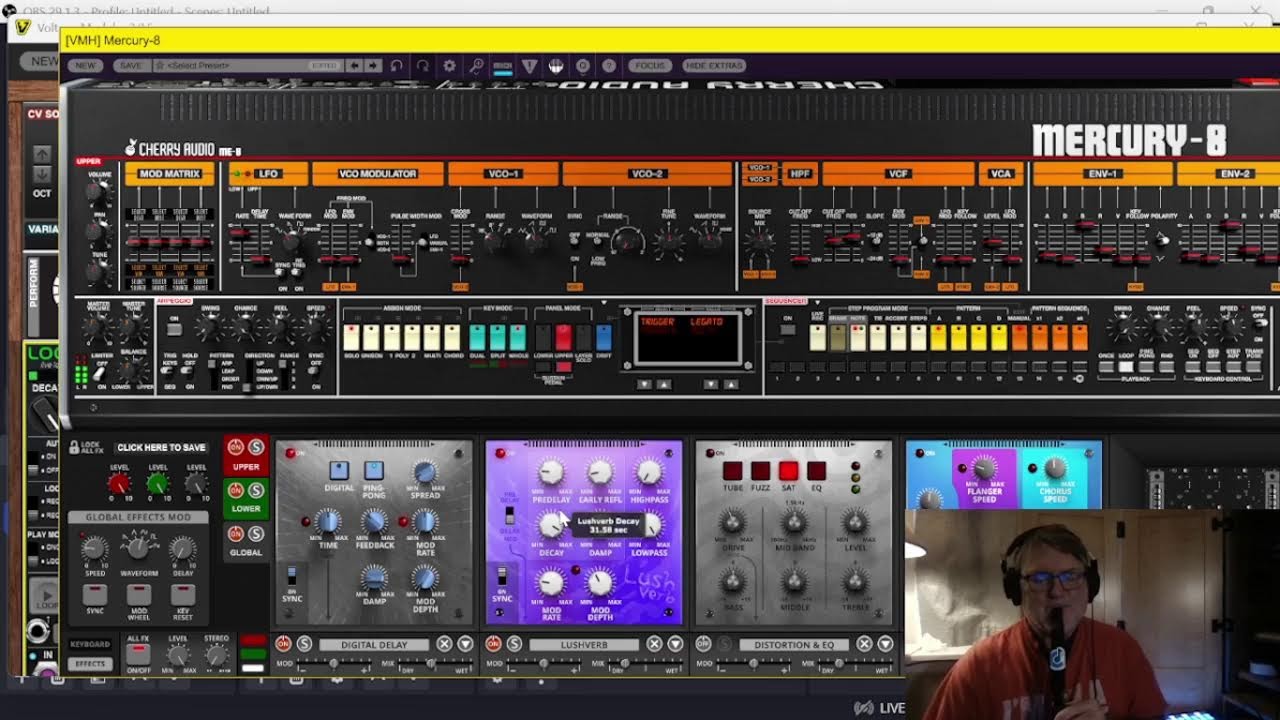Open the Select Preset dropdown

tap(246, 66)
